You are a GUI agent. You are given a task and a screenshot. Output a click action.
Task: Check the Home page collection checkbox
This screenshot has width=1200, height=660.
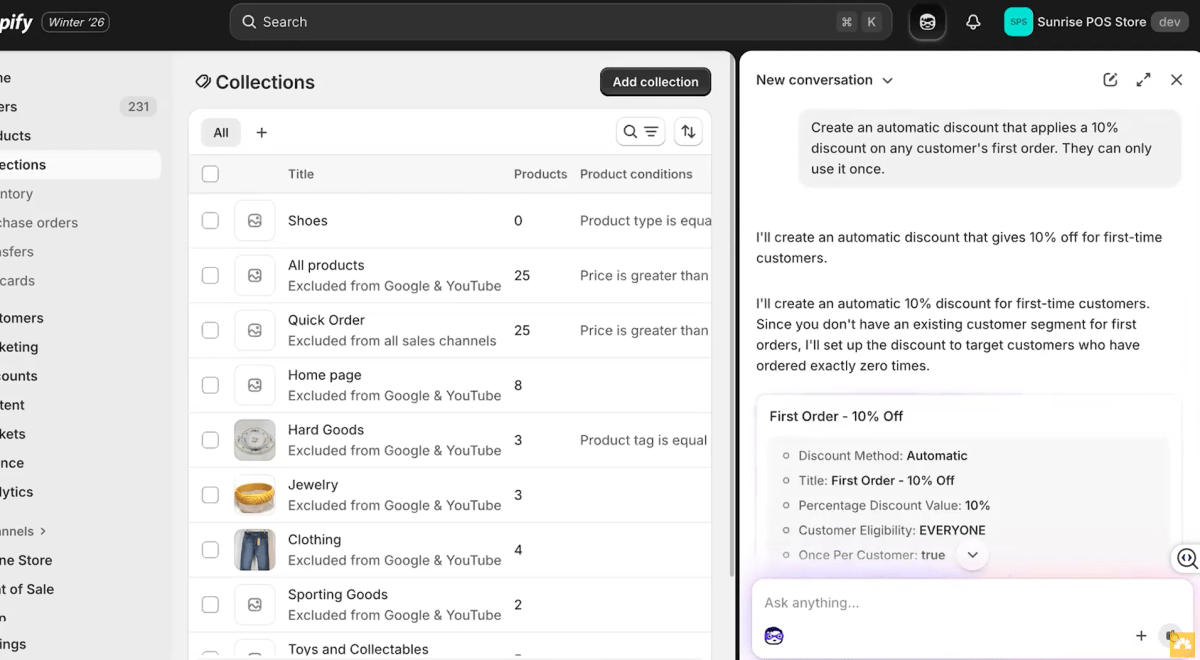pyautogui.click(x=210, y=385)
